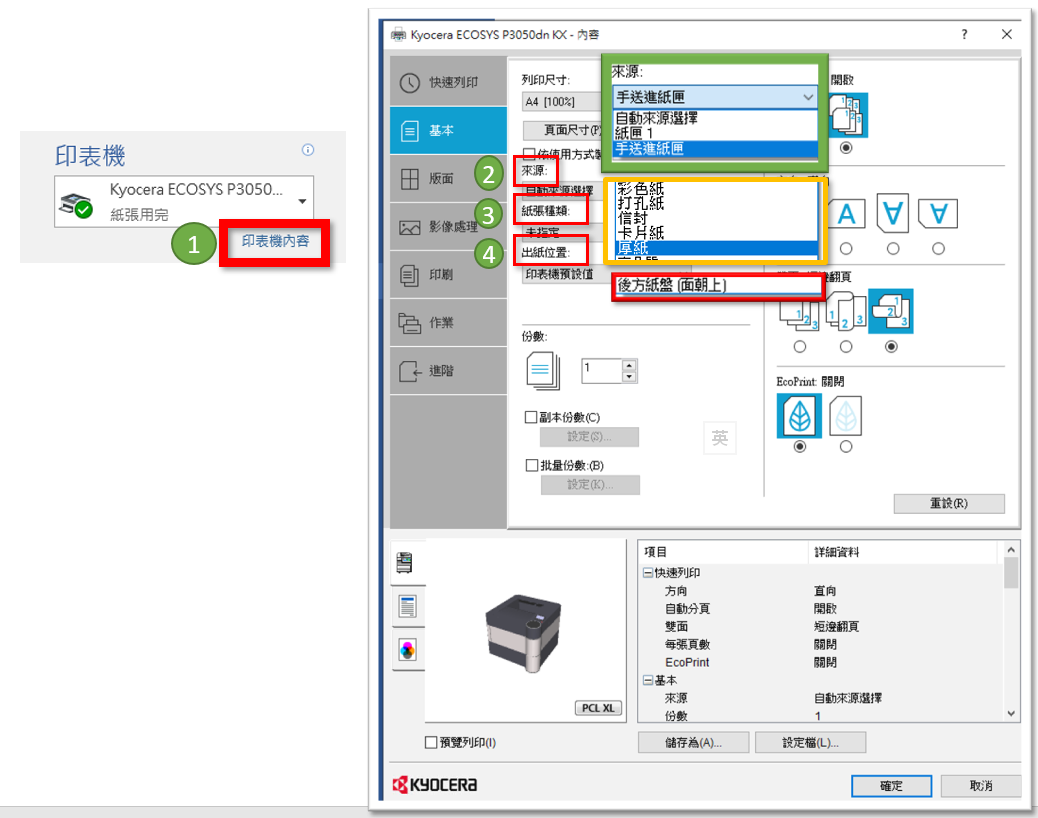Collapse the 快速列印 group in the details list

point(647,573)
